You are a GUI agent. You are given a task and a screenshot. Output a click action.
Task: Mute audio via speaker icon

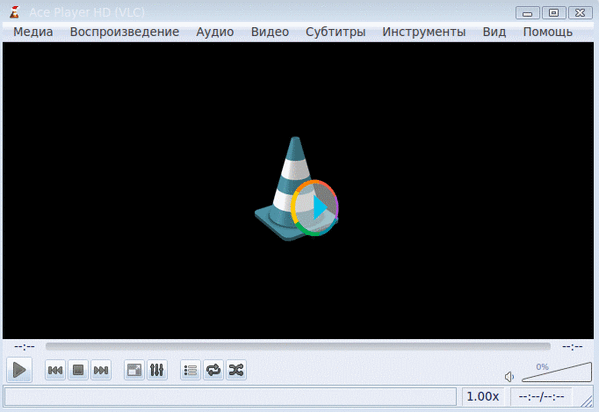pyautogui.click(x=509, y=377)
